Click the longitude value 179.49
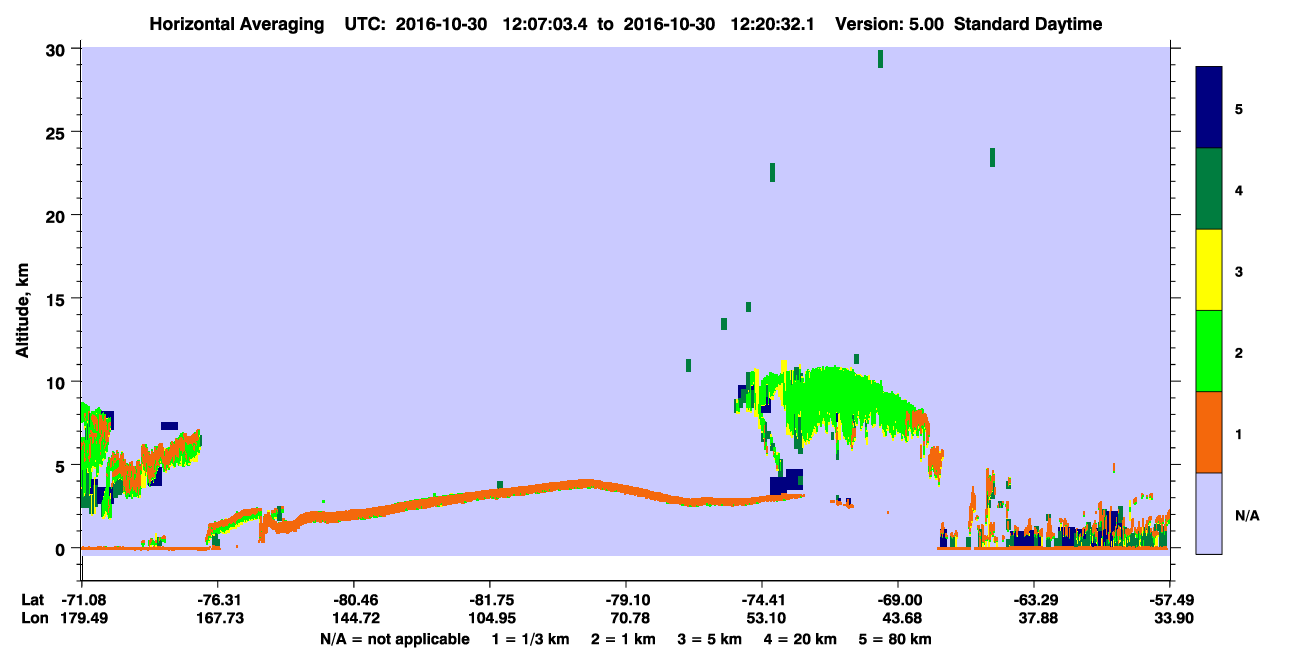The height and width of the screenshot is (667, 1300). [82, 618]
